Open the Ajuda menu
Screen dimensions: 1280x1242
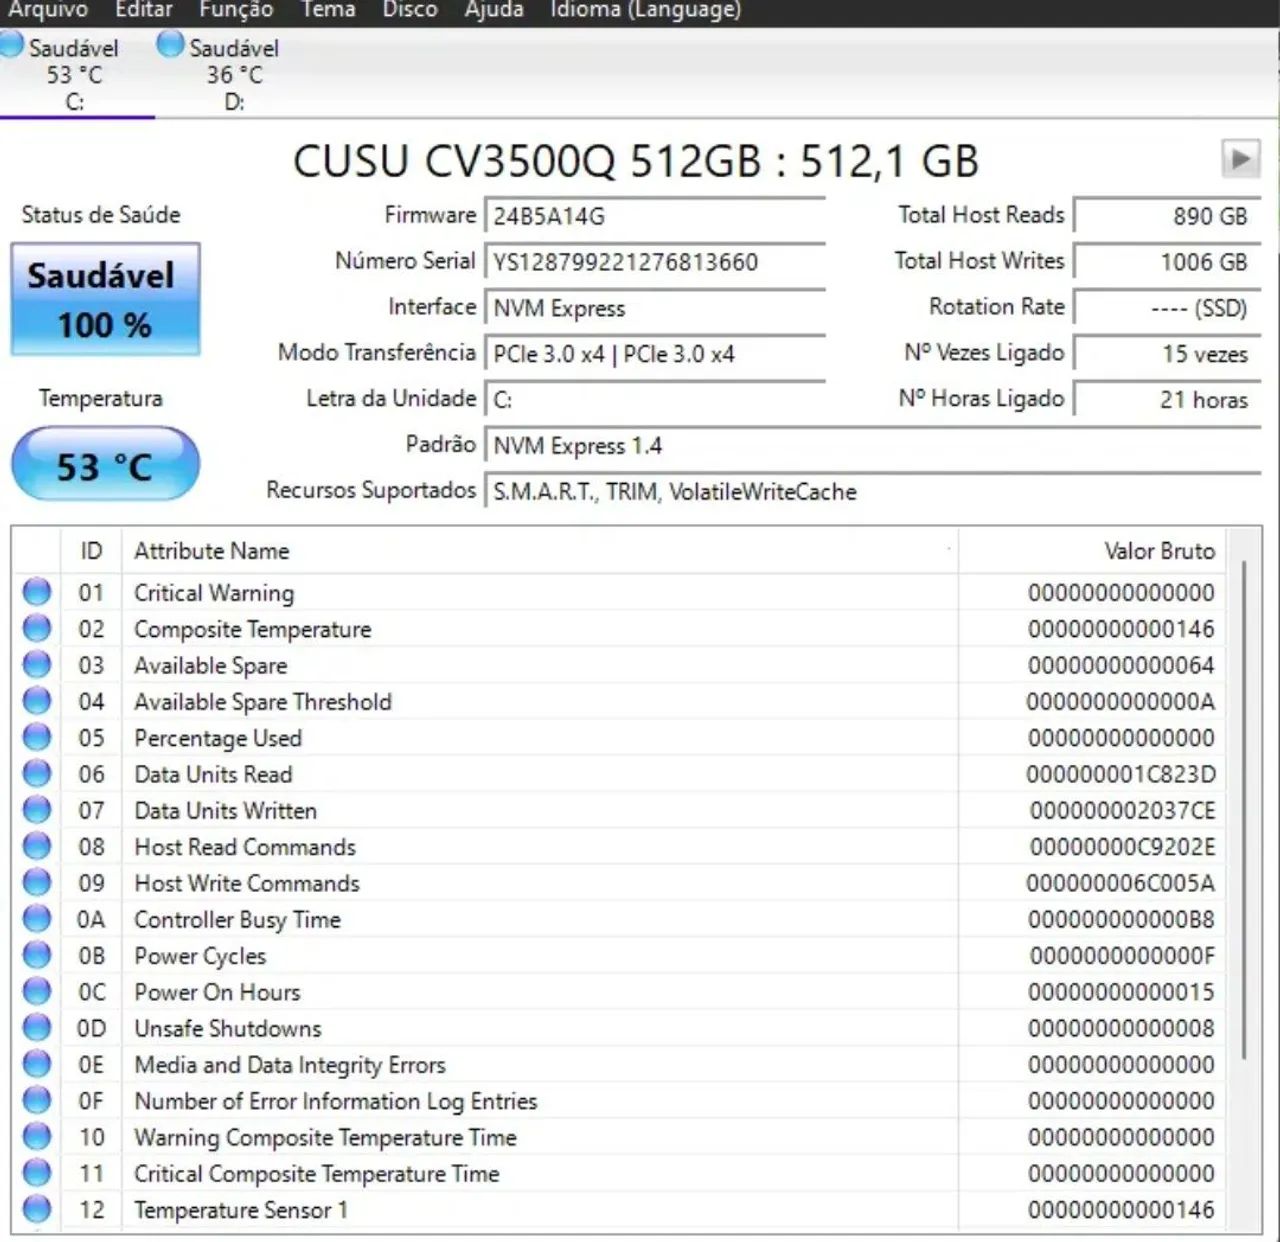tap(494, 10)
